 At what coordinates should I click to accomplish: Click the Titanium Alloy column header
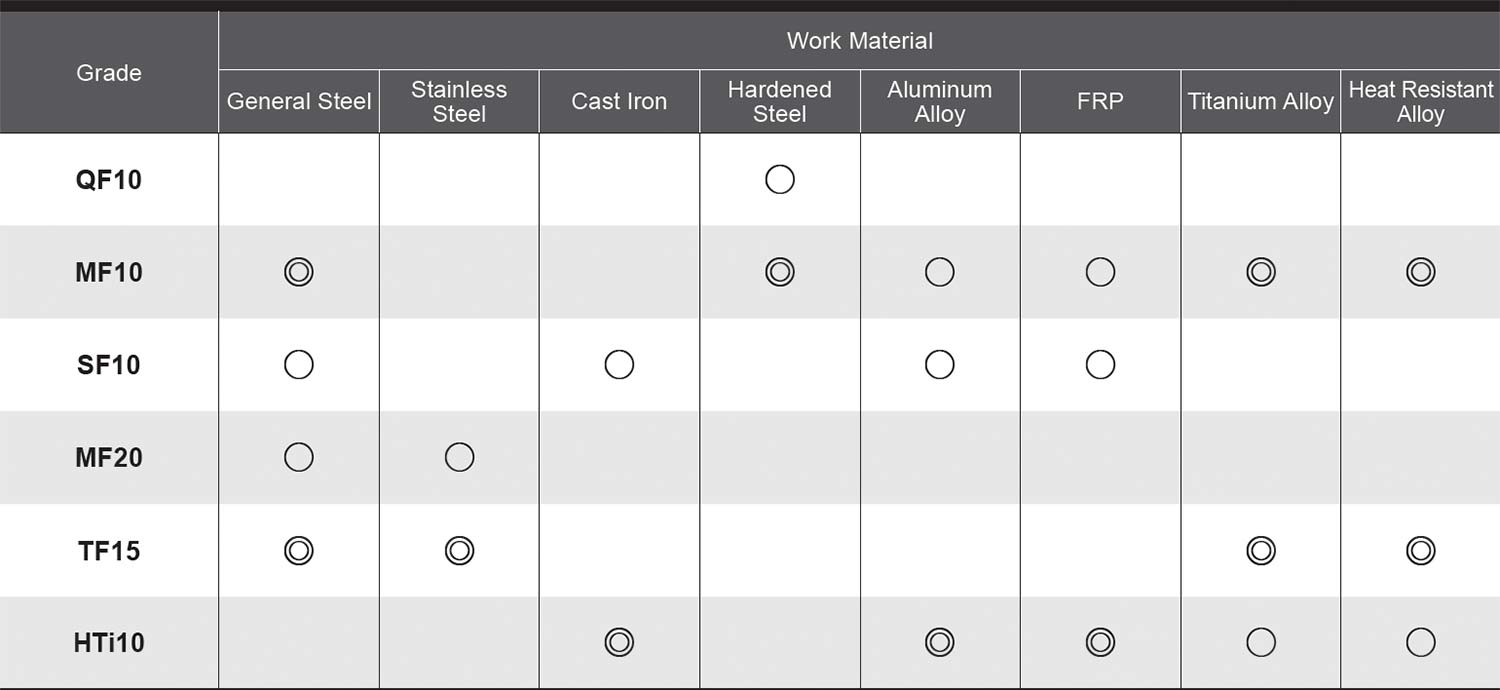[x=1261, y=102]
